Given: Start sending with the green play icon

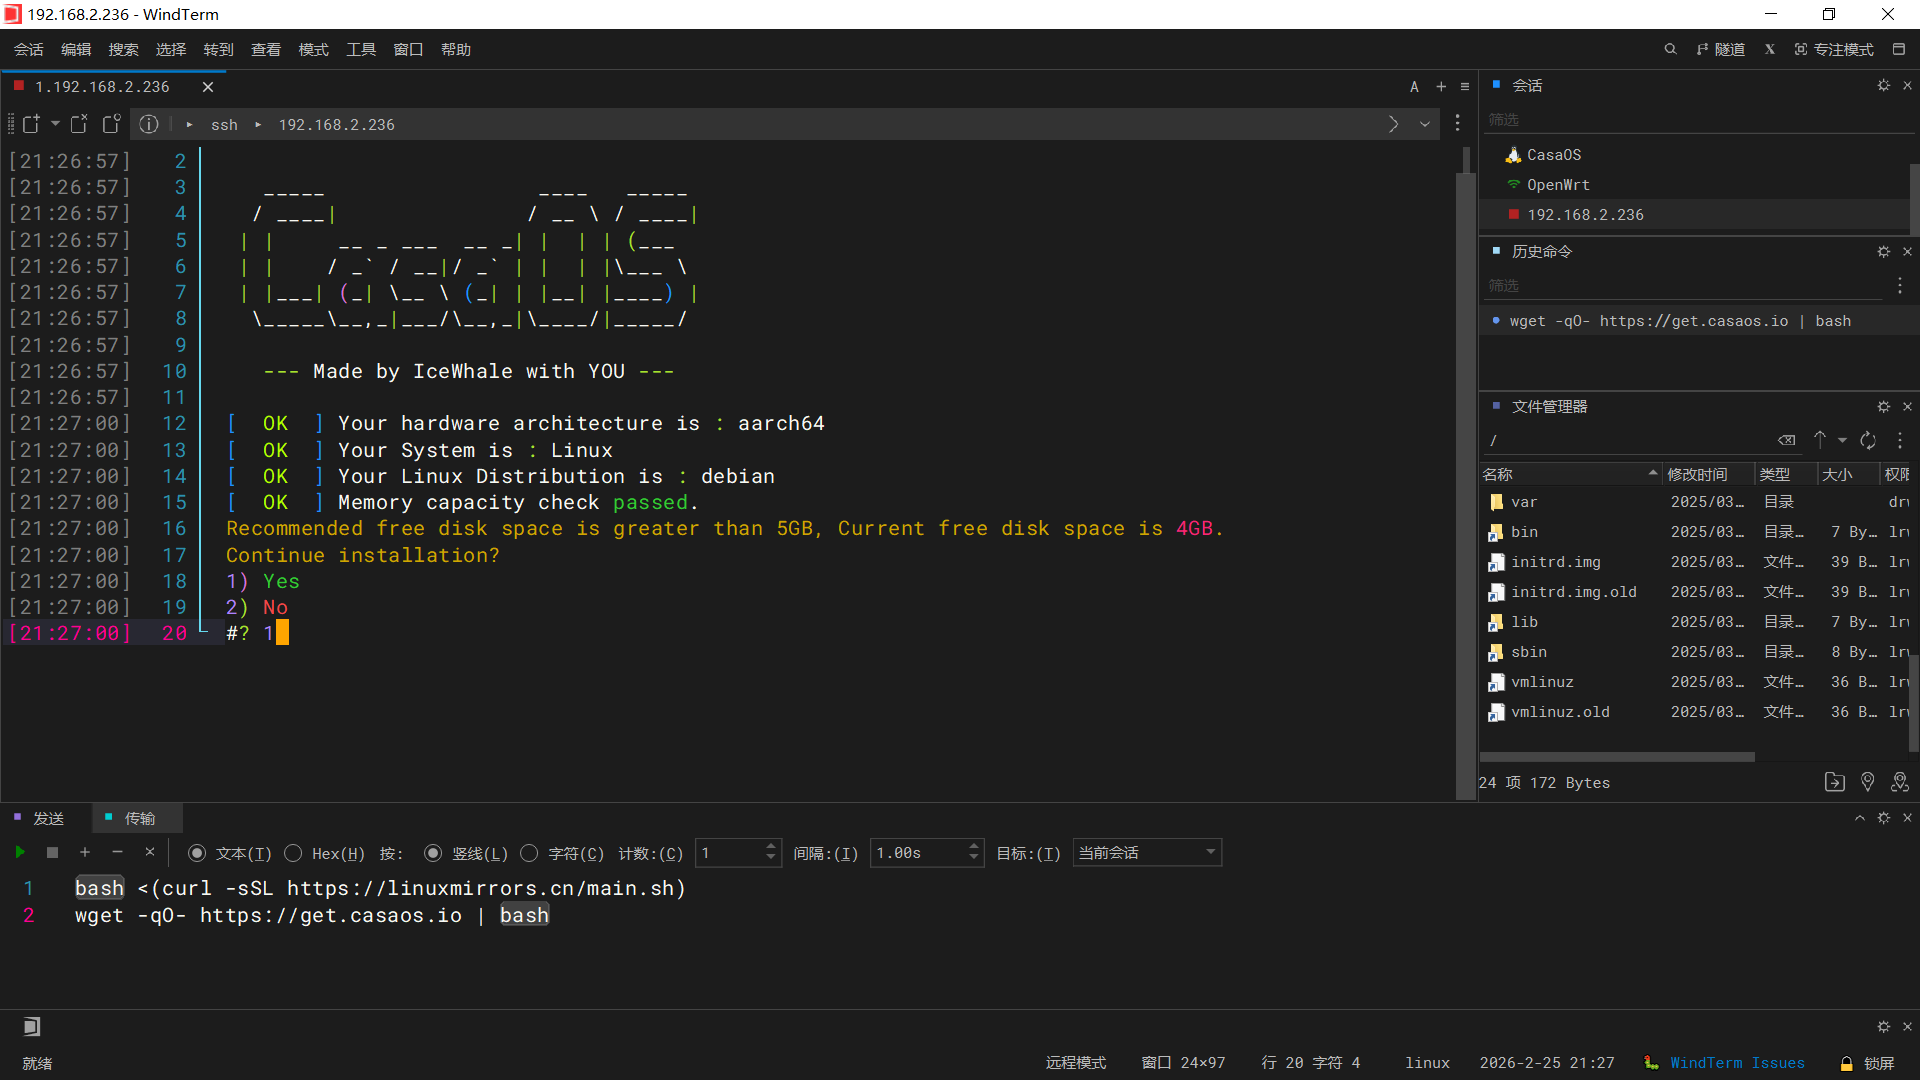Looking at the screenshot, I should [x=20, y=852].
